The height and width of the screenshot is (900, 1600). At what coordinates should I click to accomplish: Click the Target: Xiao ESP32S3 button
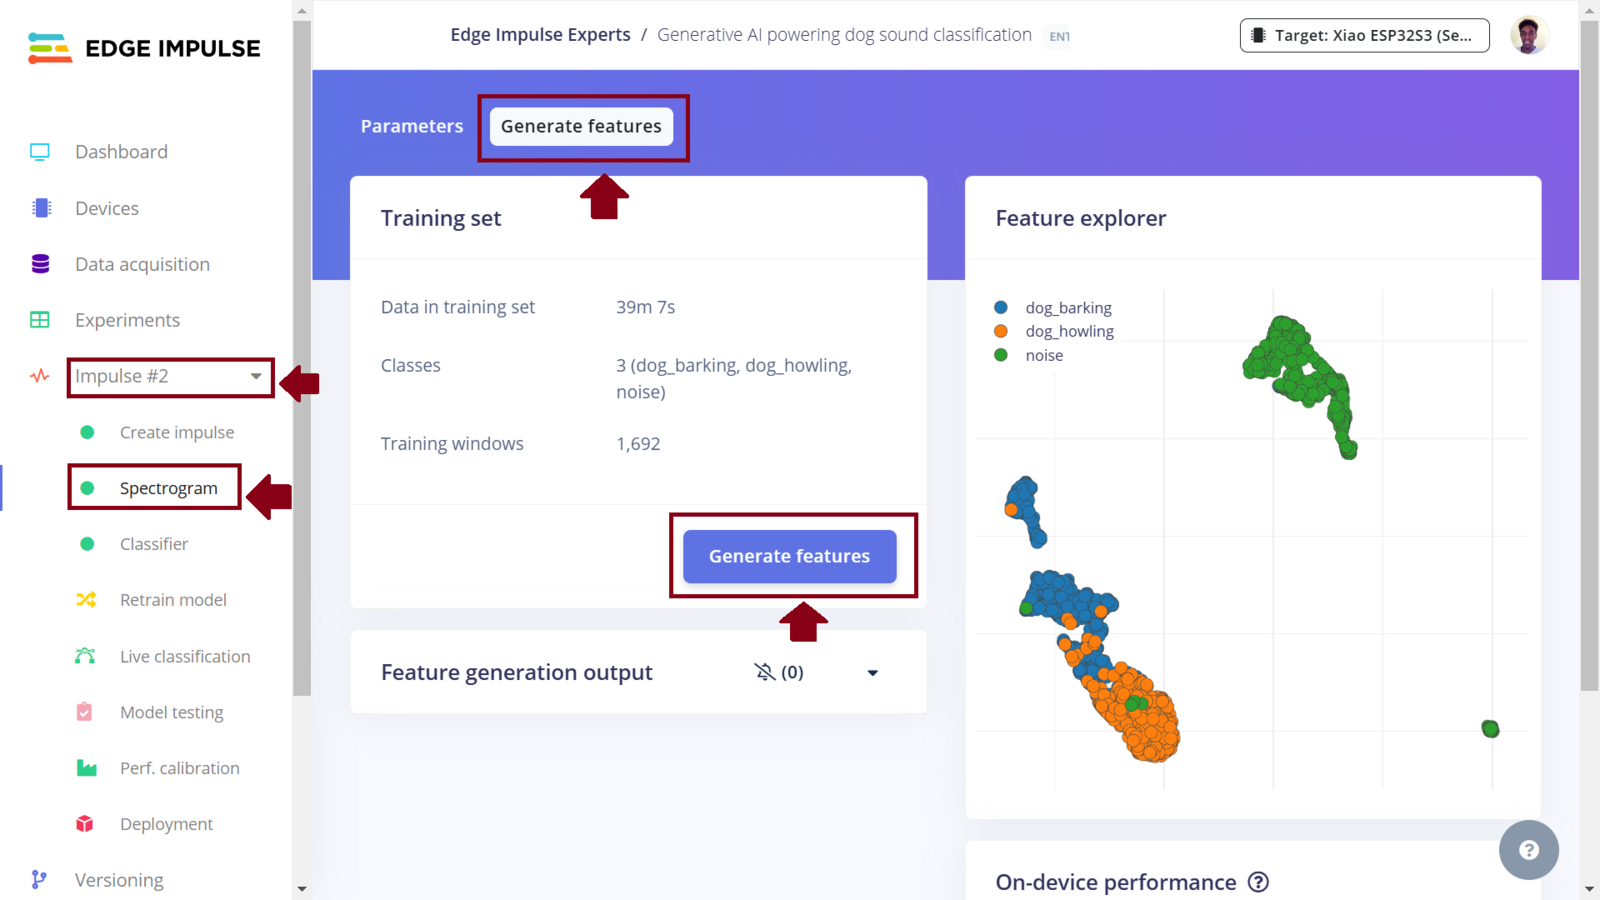click(1364, 35)
